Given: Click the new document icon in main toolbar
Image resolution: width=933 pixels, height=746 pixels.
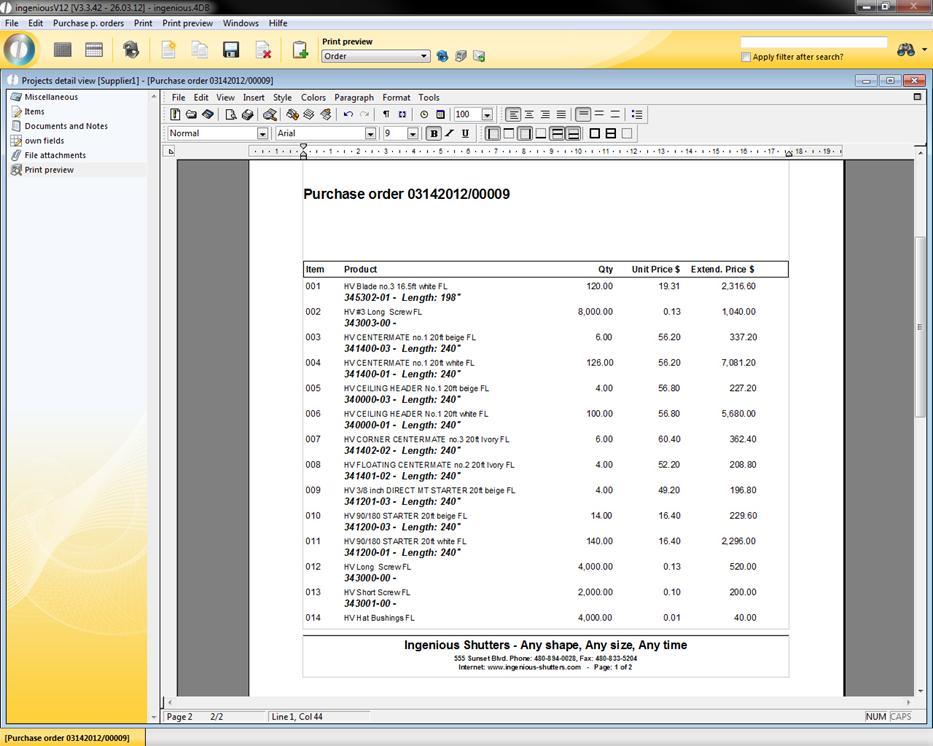Looking at the screenshot, I should [169, 50].
